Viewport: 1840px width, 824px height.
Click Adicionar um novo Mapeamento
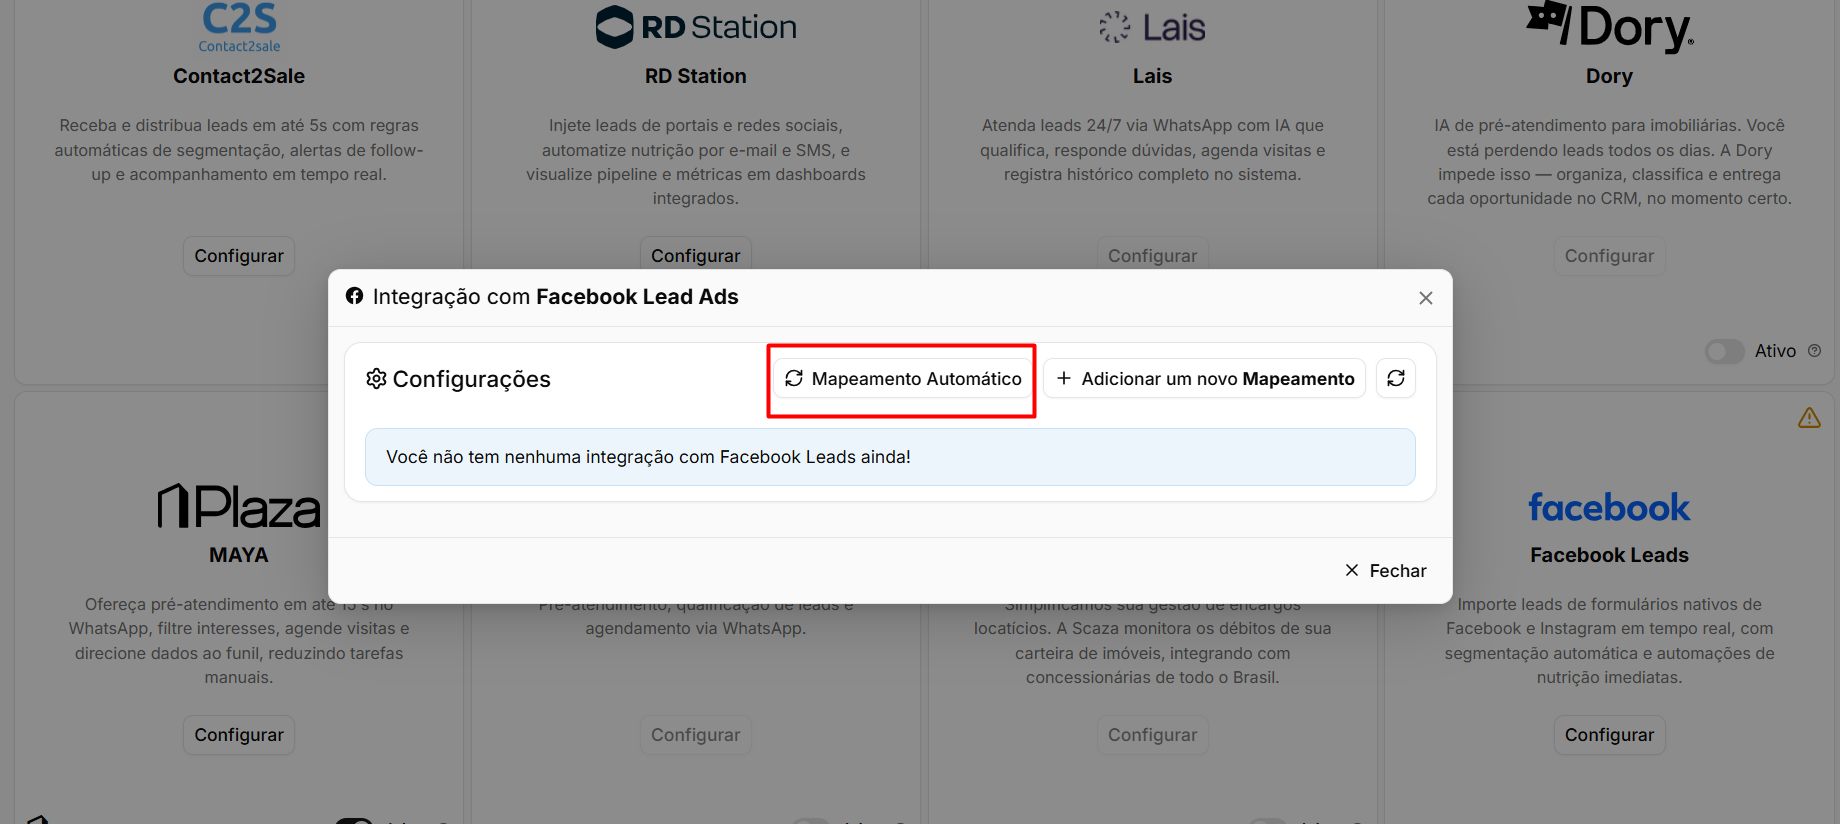pos(1205,379)
